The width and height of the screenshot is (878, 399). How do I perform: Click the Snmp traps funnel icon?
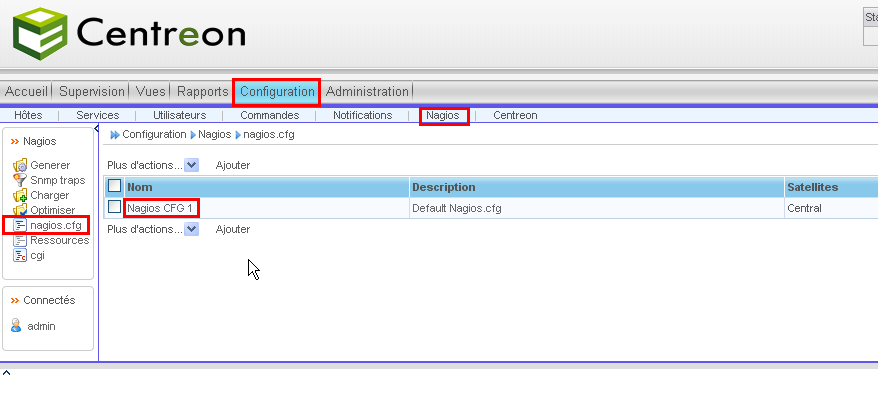pyautogui.click(x=20, y=180)
